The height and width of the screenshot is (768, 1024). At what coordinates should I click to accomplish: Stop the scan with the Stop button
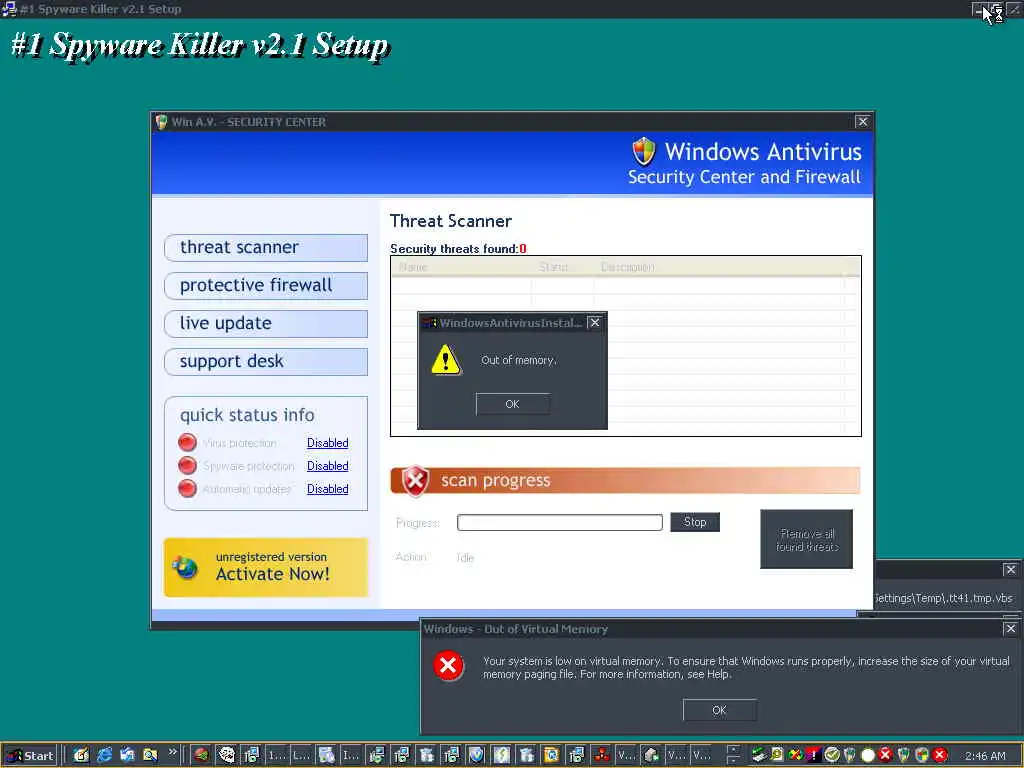(695, 522)
